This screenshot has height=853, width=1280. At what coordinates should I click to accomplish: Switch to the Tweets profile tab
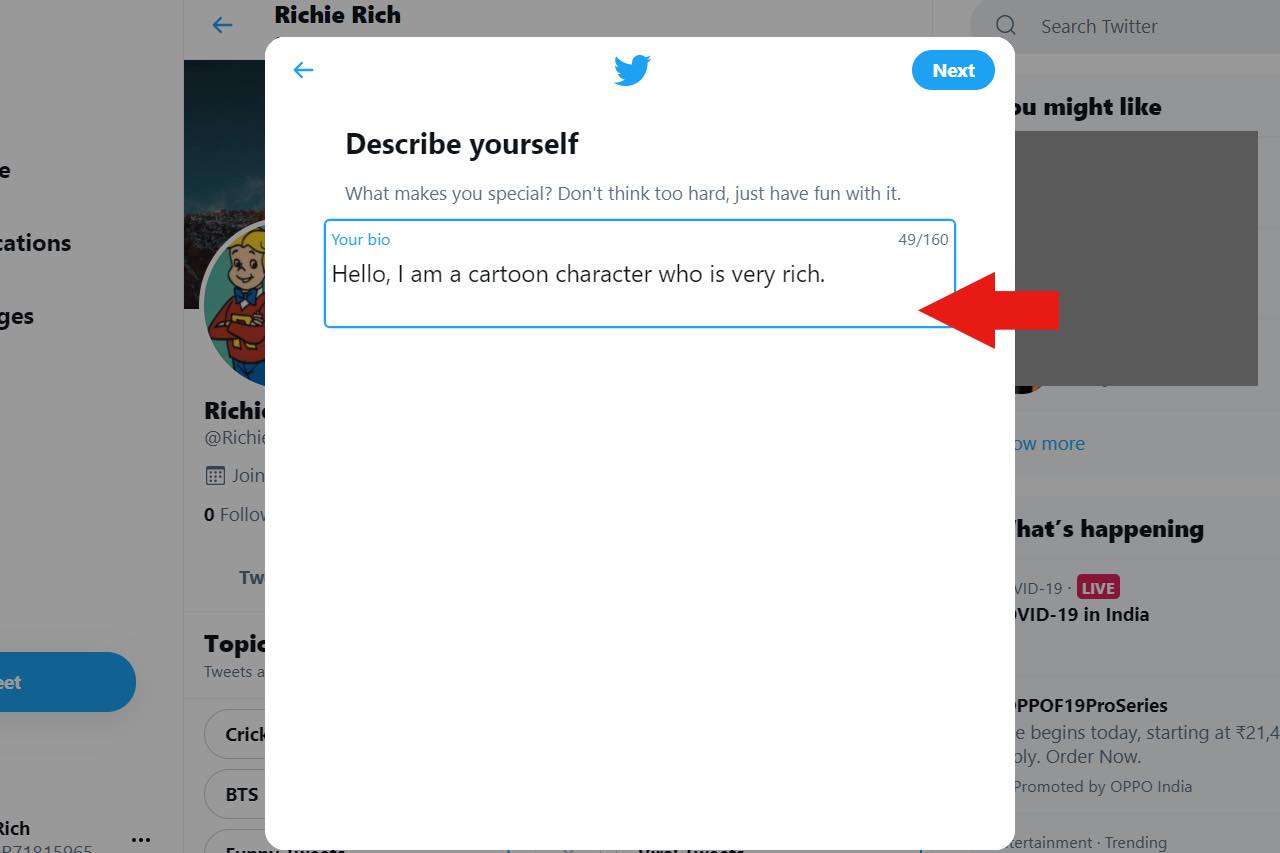[x=251, y=577]
